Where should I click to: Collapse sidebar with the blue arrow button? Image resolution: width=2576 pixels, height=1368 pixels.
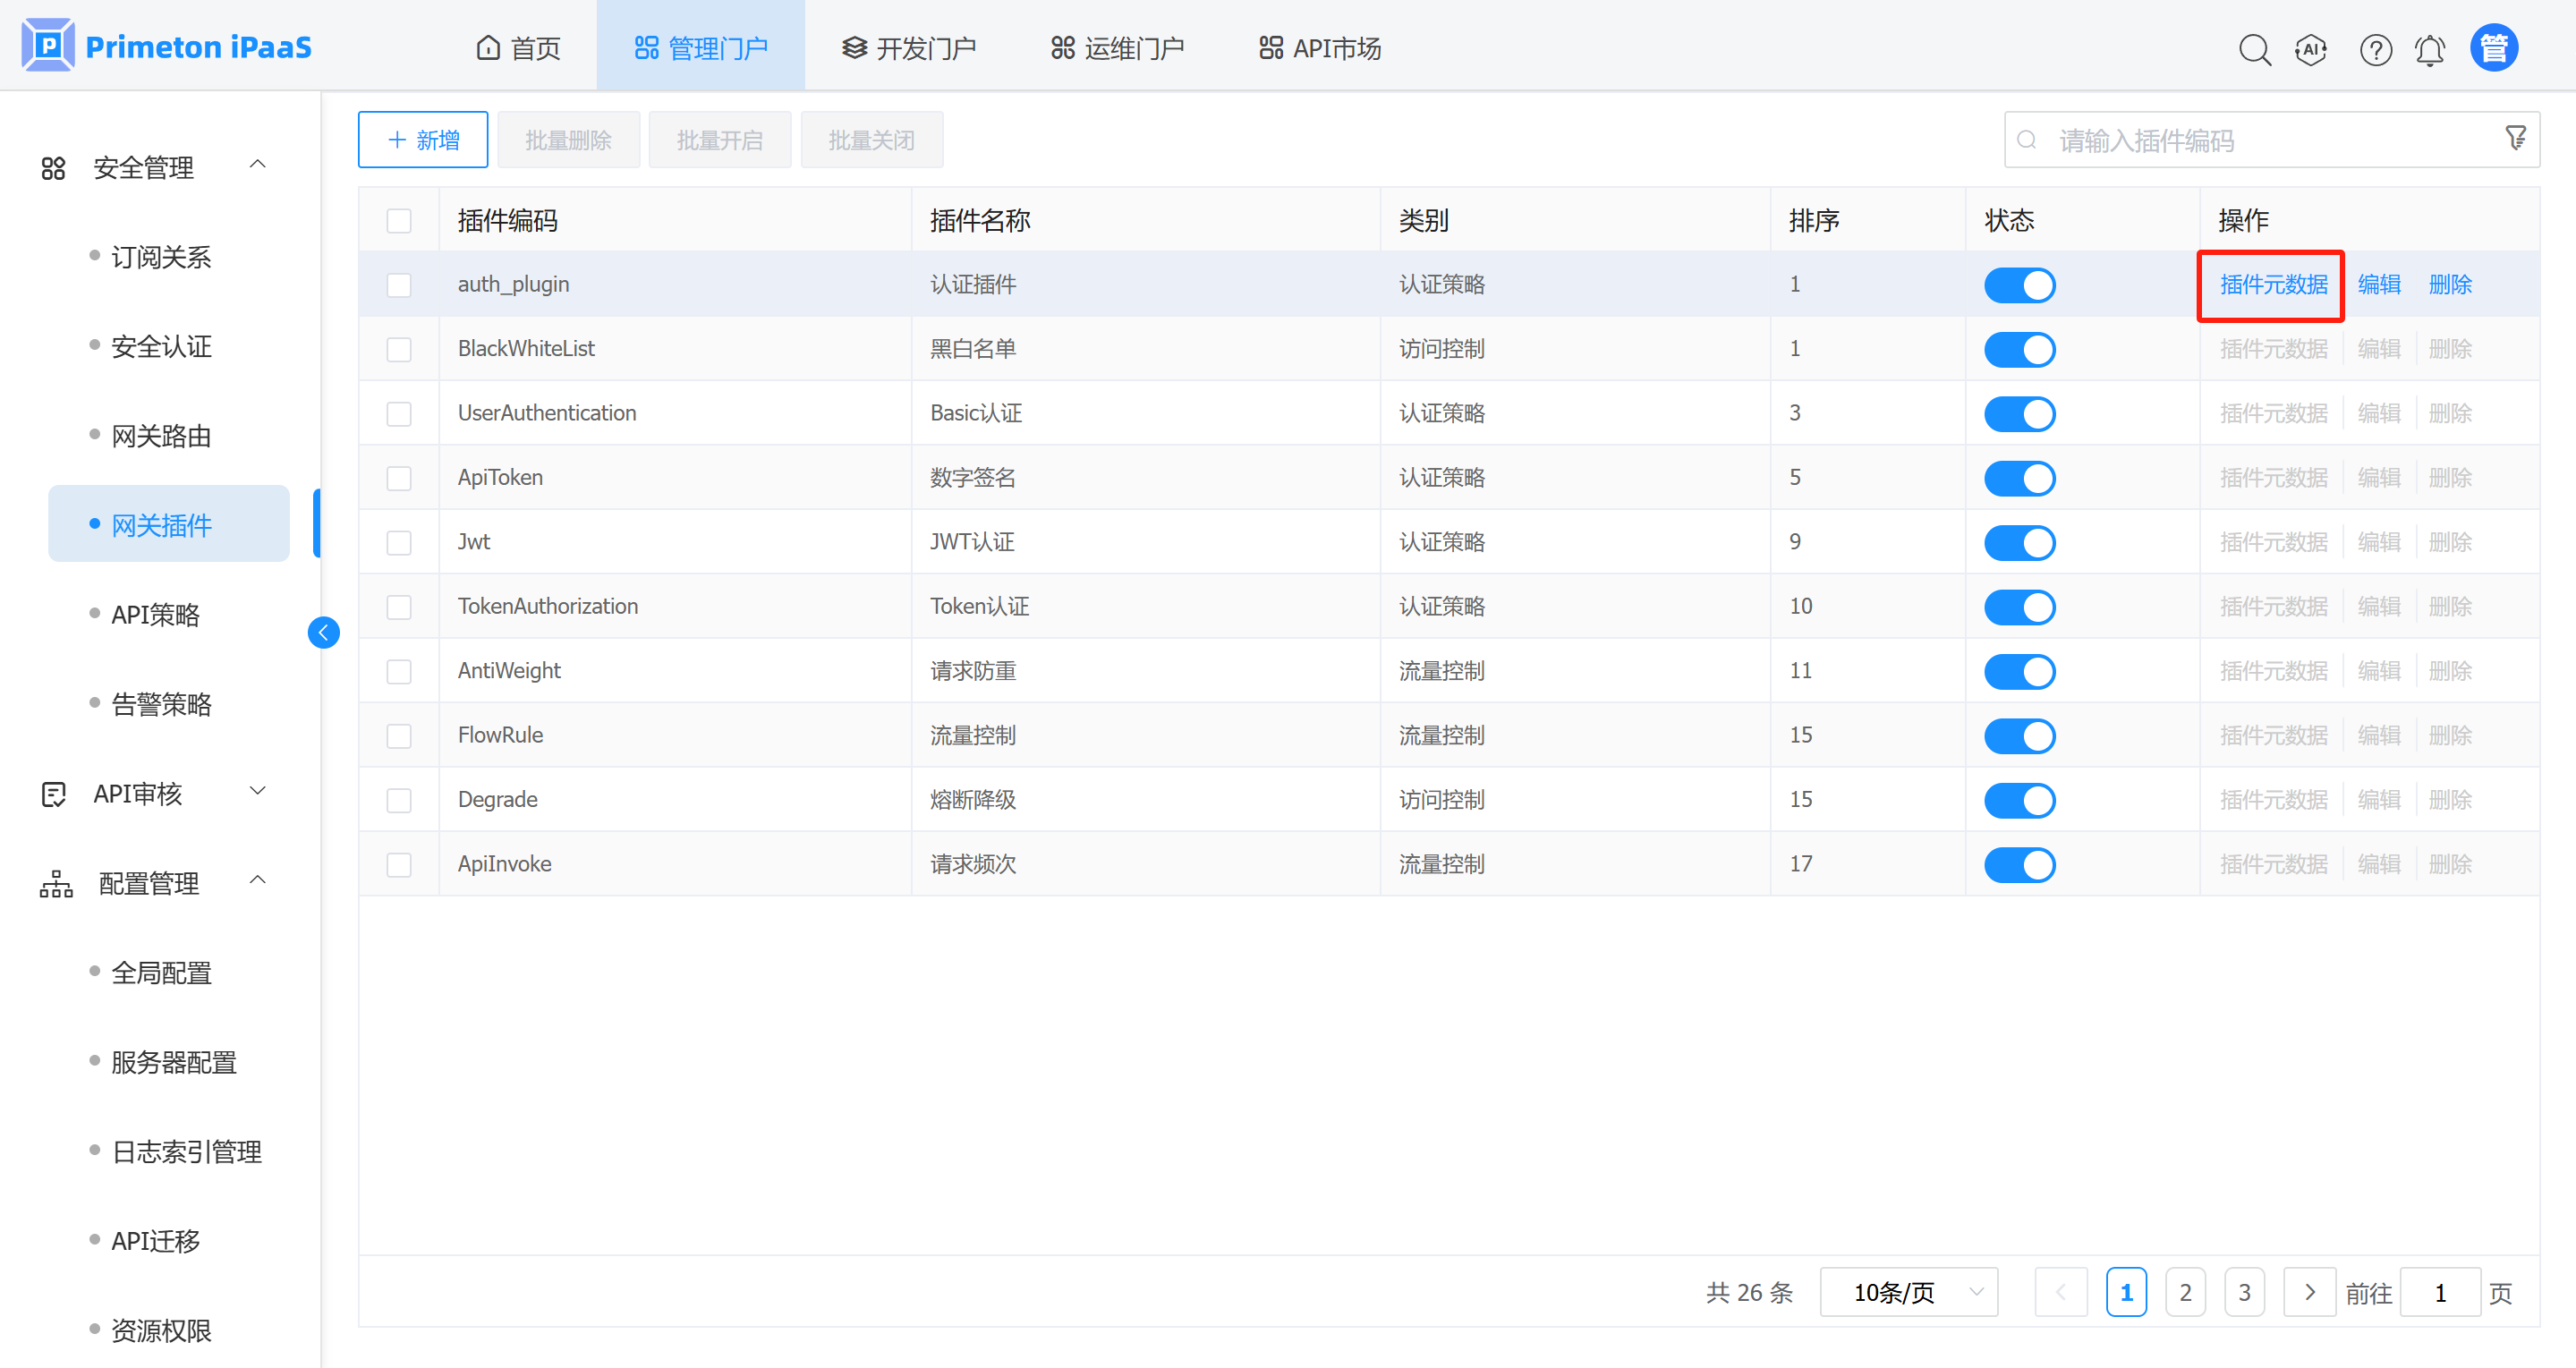(x=323, y=632)
